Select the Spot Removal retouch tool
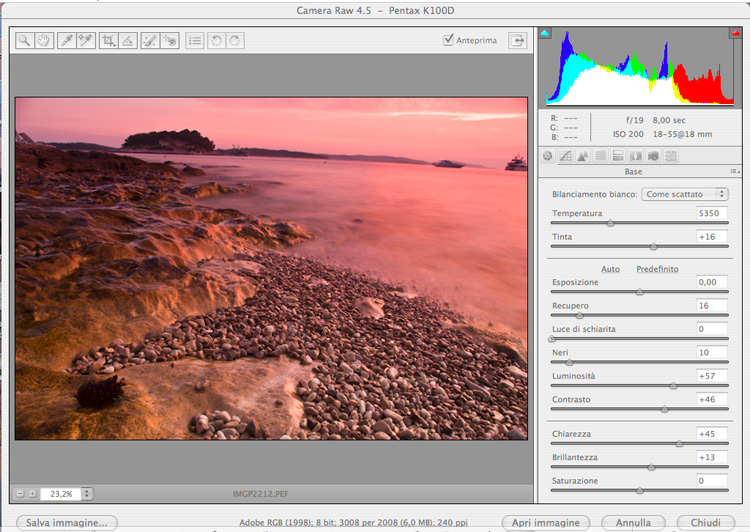750x532 pixels. [150, 41]
